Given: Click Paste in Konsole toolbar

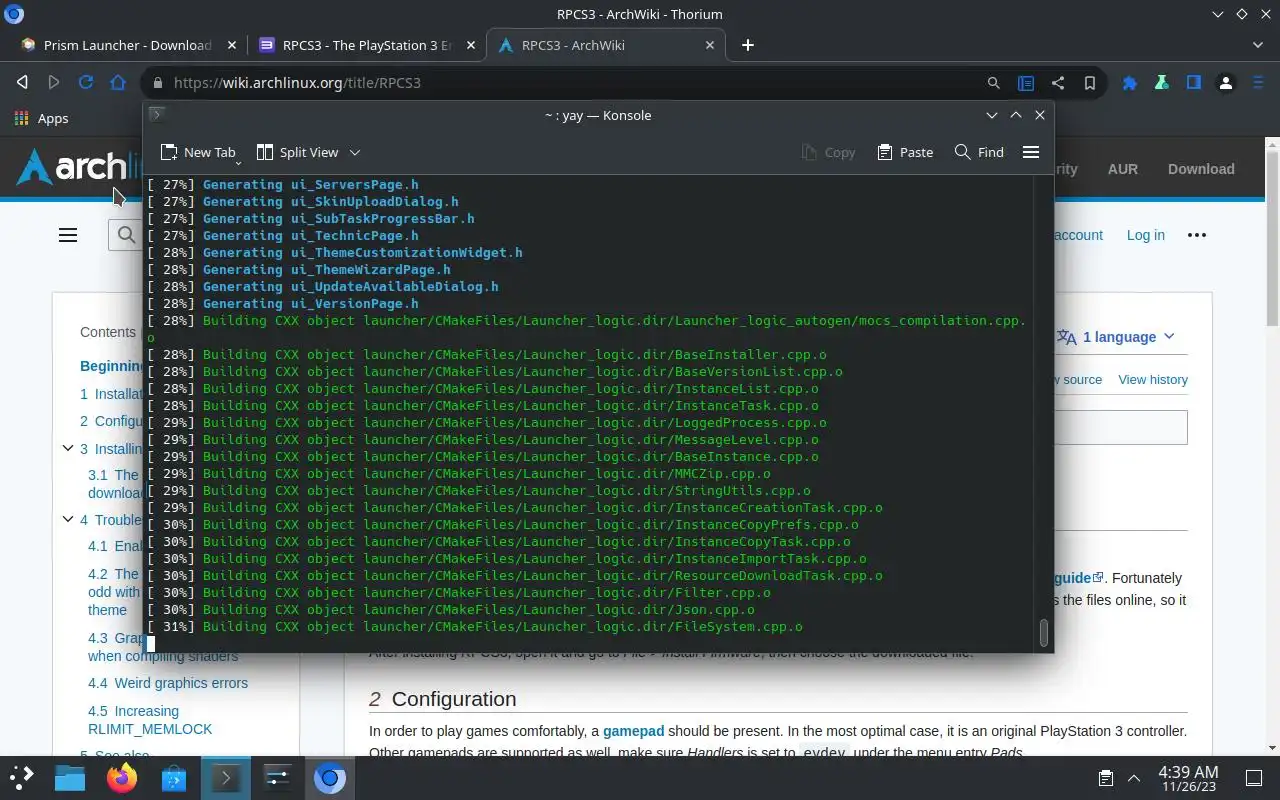Looking at the screenshot, I should click(x=905, y=152).
